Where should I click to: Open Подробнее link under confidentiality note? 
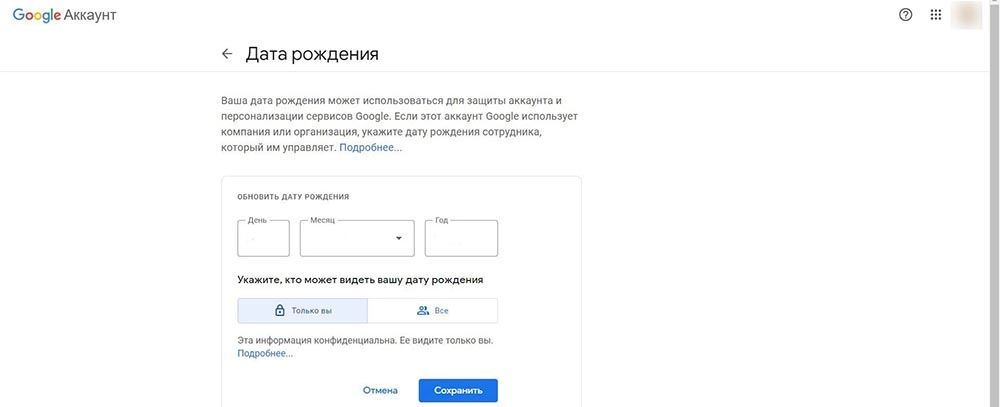point(265,353)
